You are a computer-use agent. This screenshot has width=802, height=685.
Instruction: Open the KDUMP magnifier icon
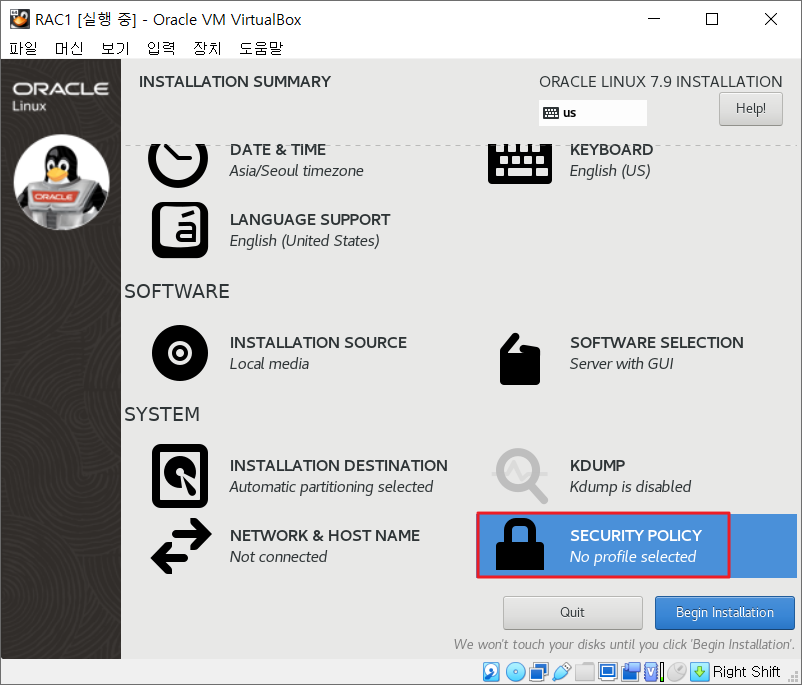(521, 476)
